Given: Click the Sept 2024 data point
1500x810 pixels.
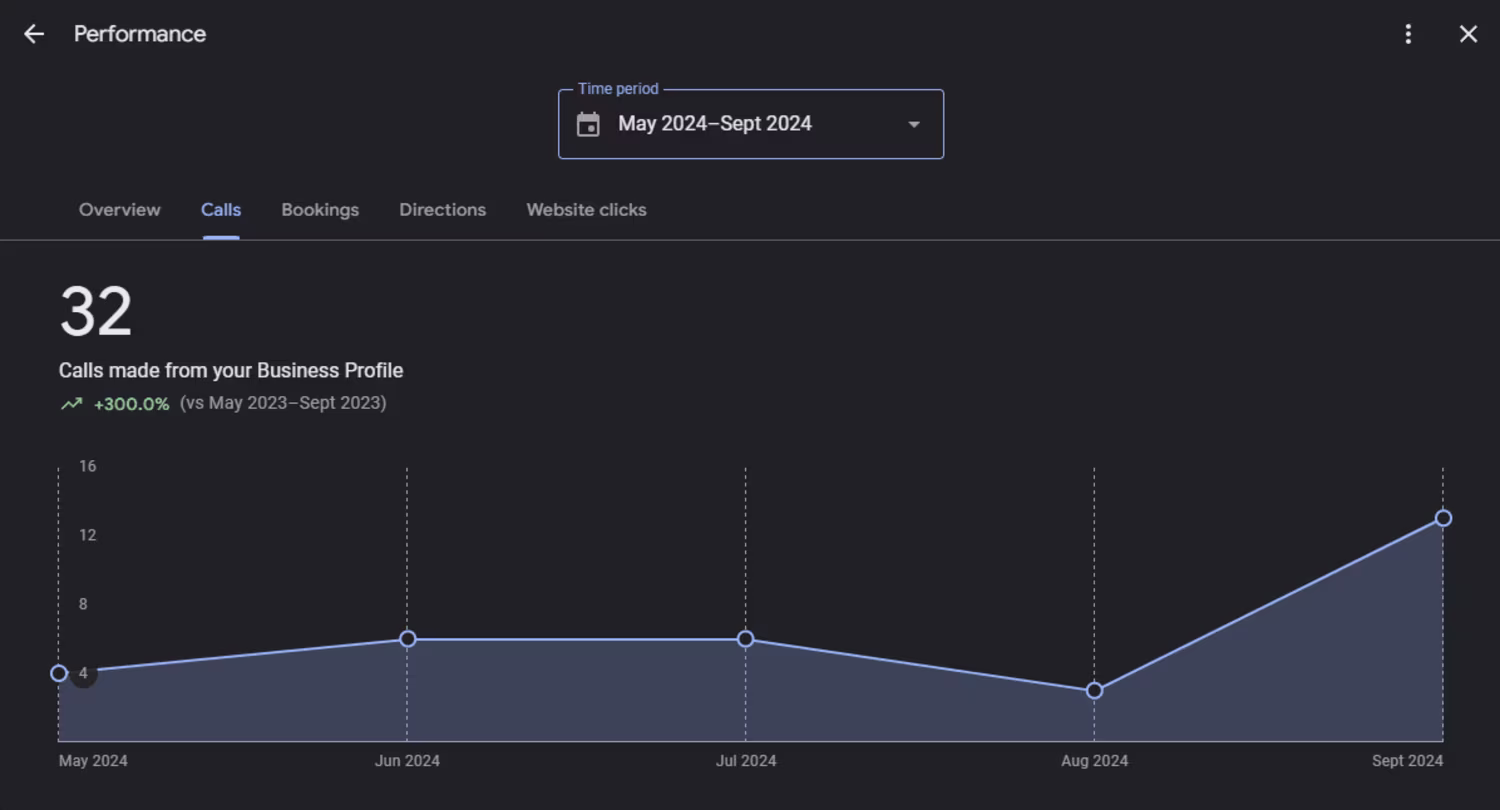Looking at the screenshot, I should coord(1443,518).
